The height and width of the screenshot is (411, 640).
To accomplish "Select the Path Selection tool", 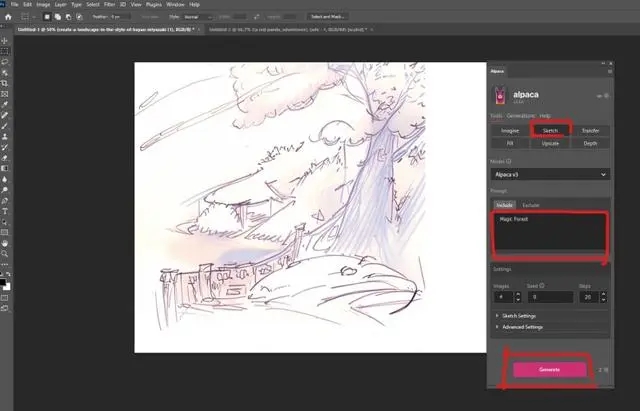I will pyautogui.click(x=4, y=222).
